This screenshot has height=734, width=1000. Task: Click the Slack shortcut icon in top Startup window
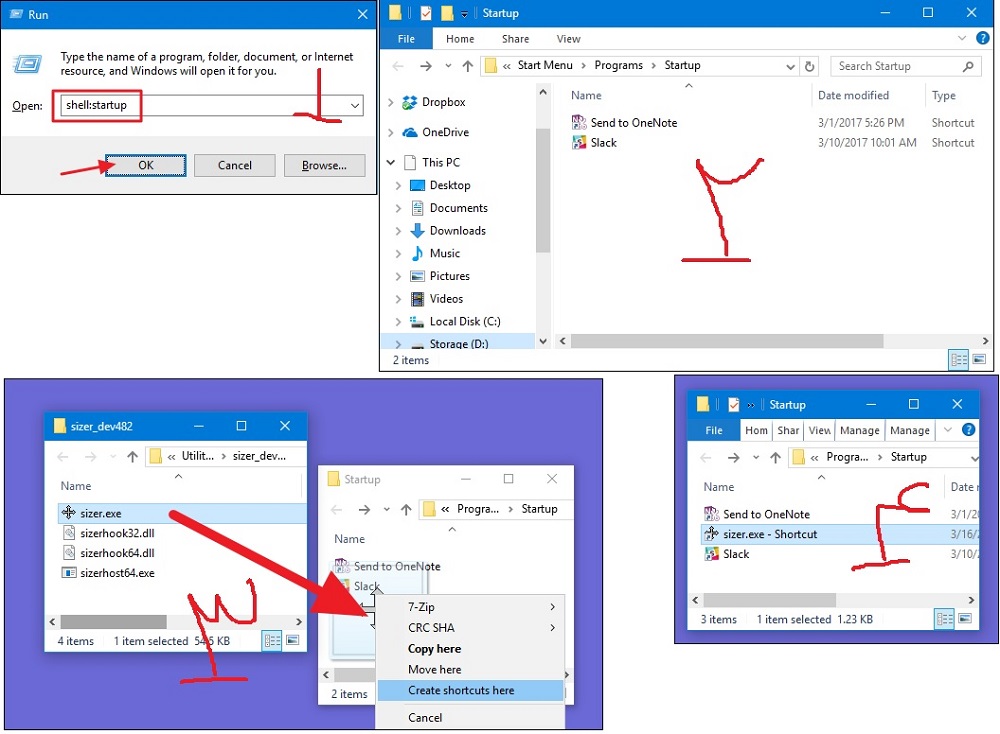(x=579, y=143)
